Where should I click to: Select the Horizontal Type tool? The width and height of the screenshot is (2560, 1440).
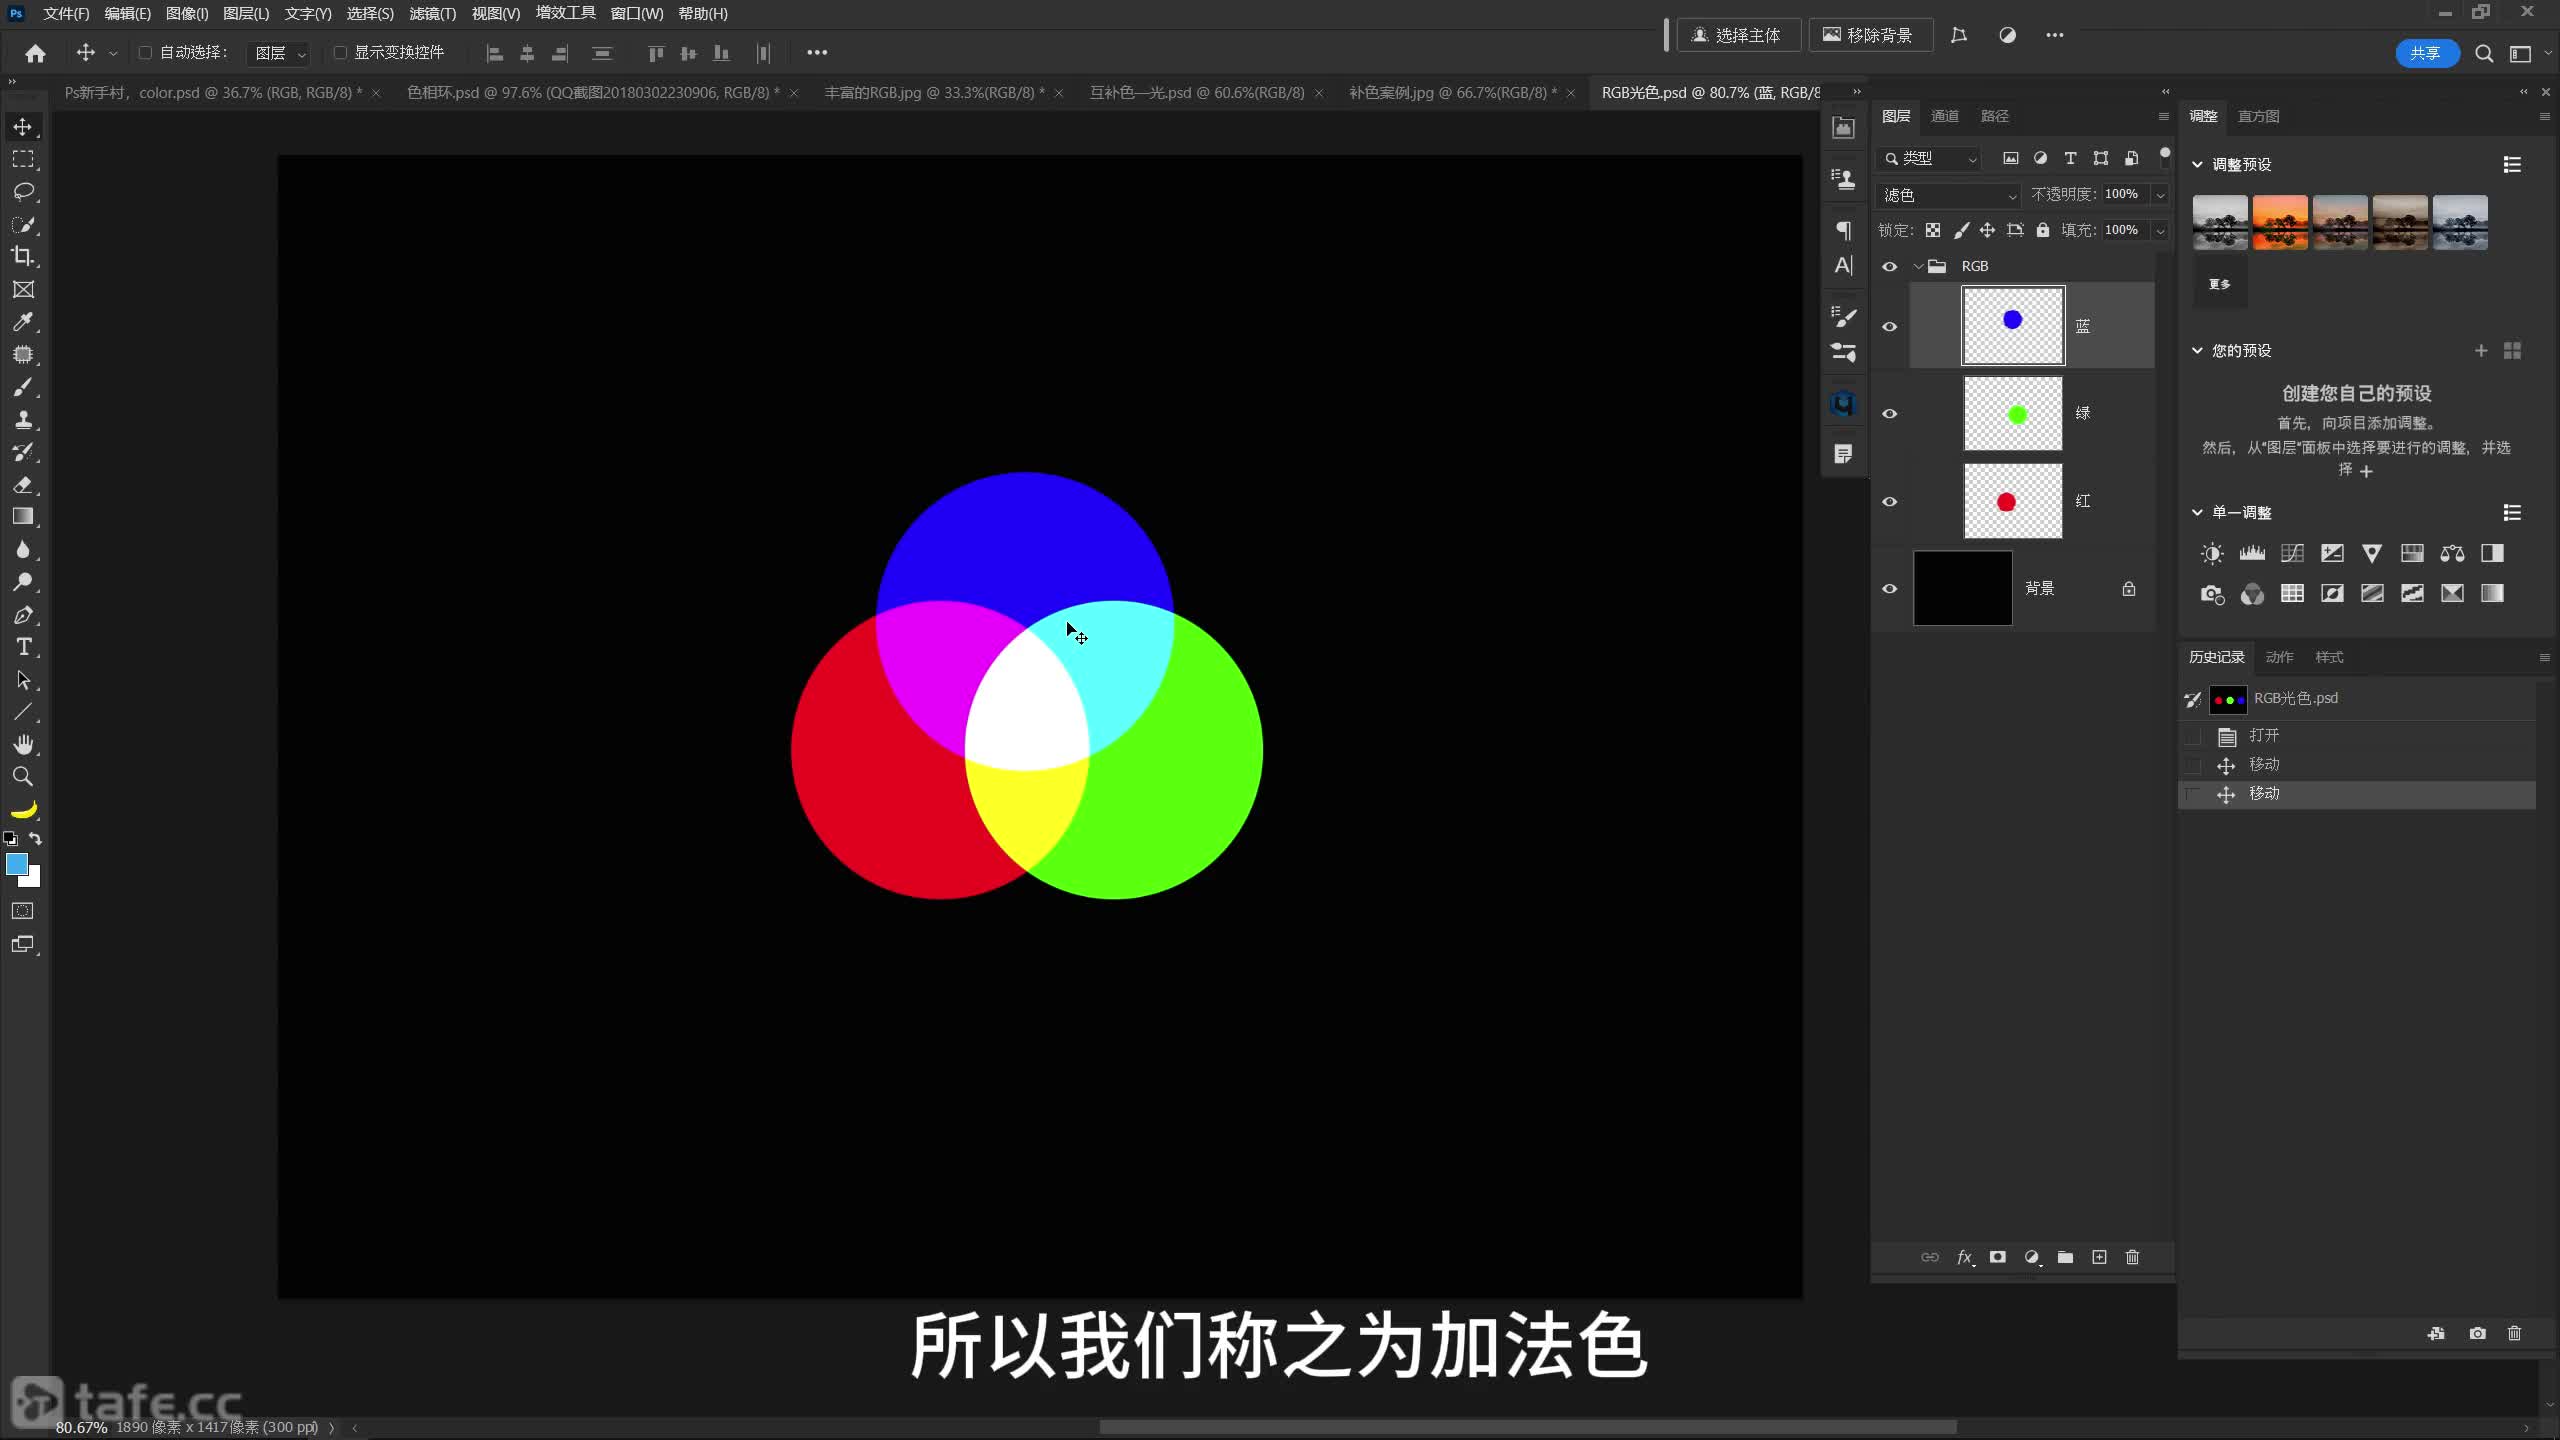pyautogui.click(x=23, y=647)
